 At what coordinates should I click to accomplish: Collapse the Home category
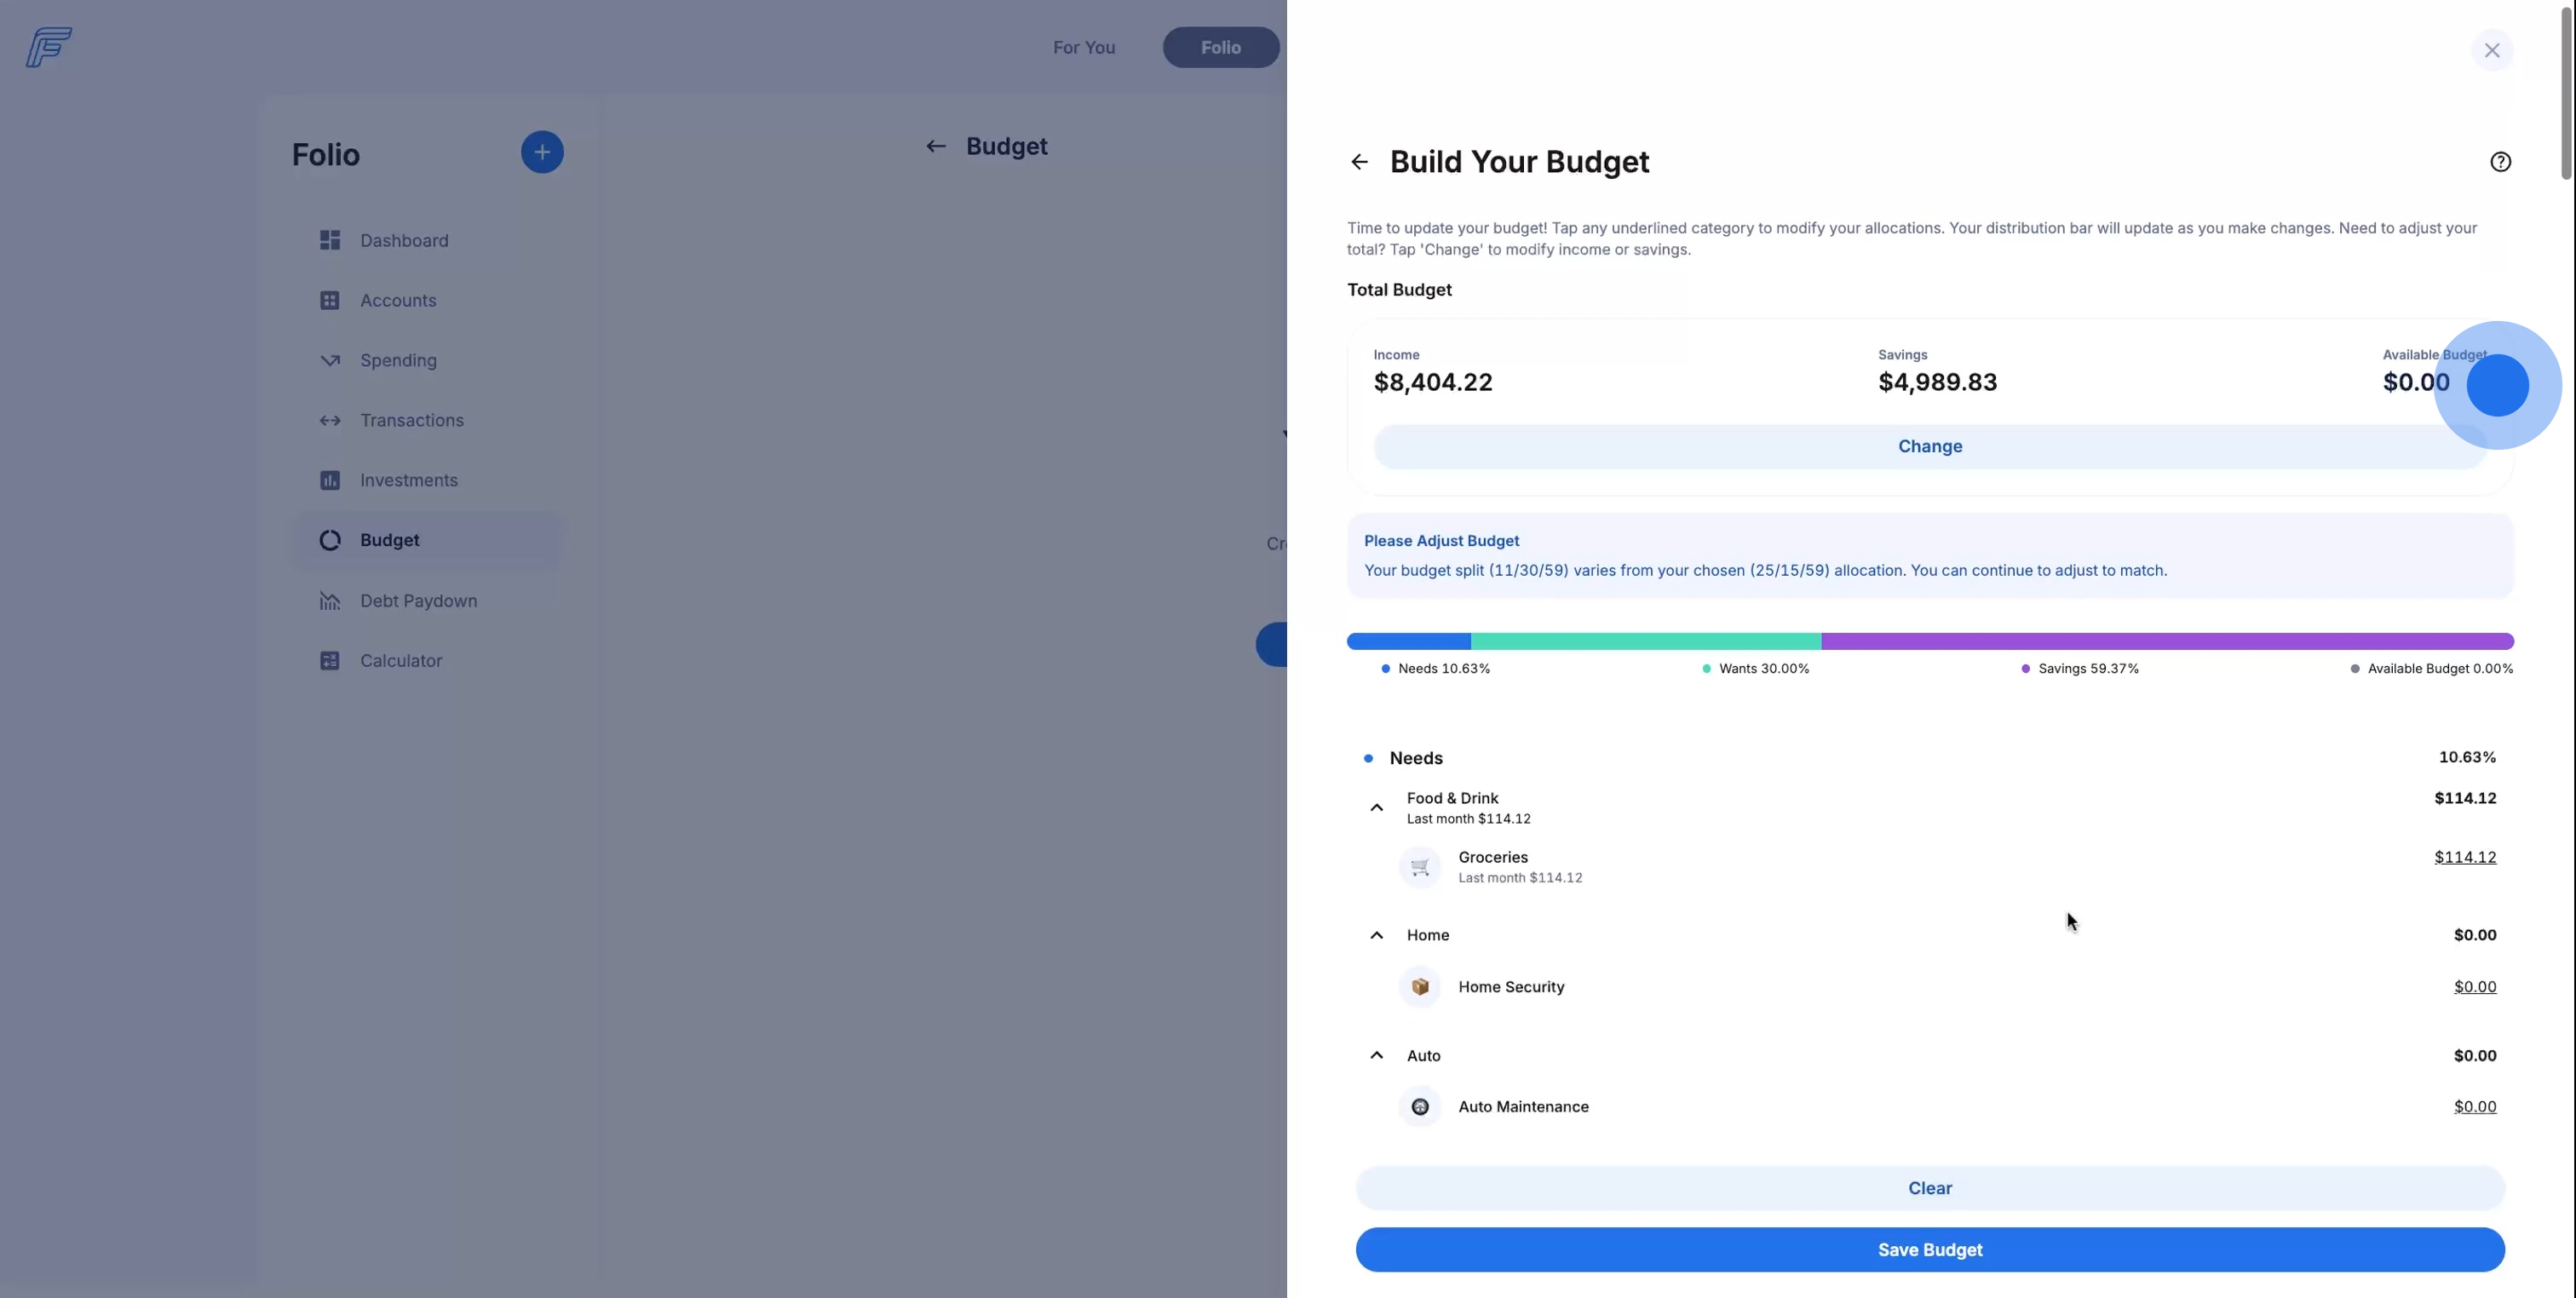[1376, 936]
